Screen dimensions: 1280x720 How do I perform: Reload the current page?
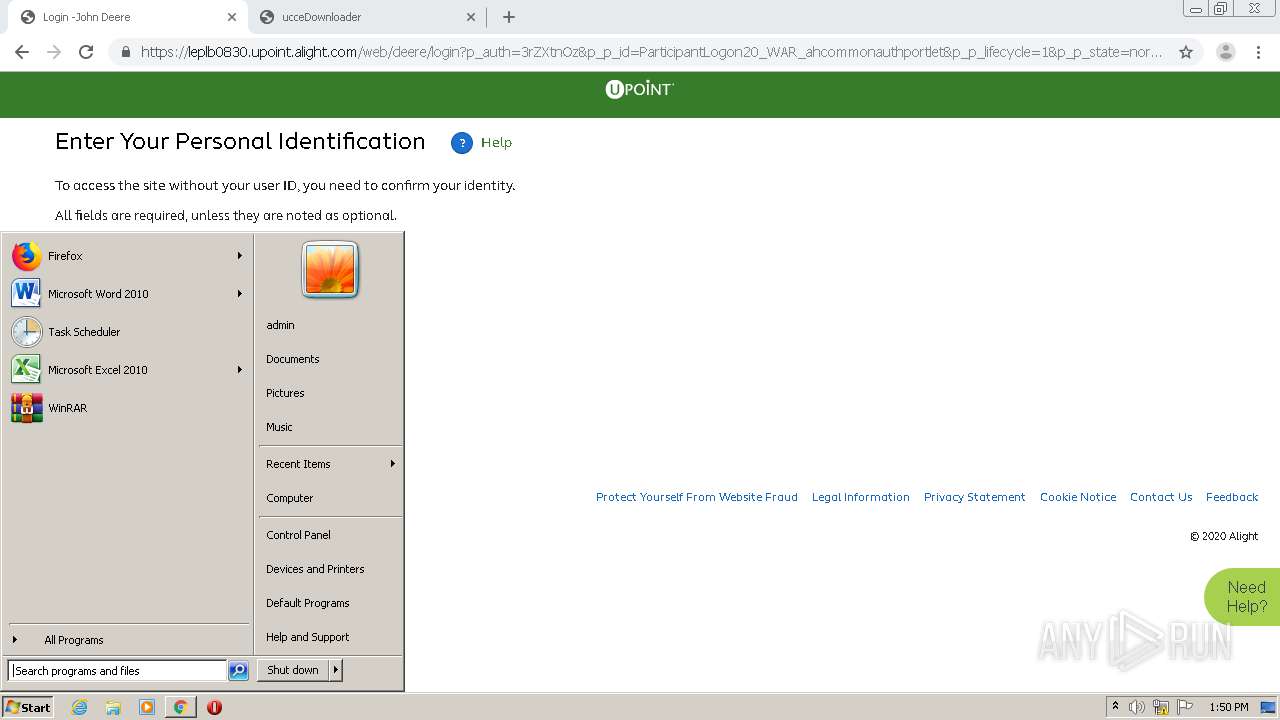86,52
